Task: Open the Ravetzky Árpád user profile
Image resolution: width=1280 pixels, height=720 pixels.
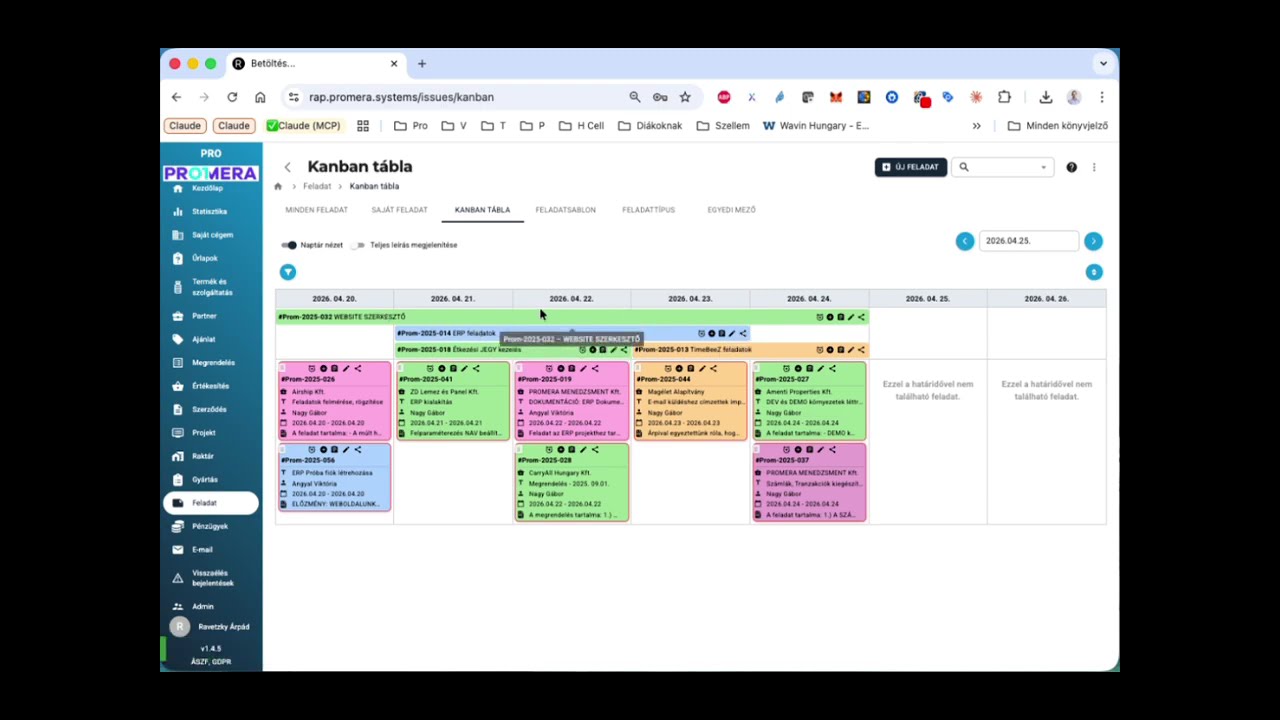Action: click(211, 627)
